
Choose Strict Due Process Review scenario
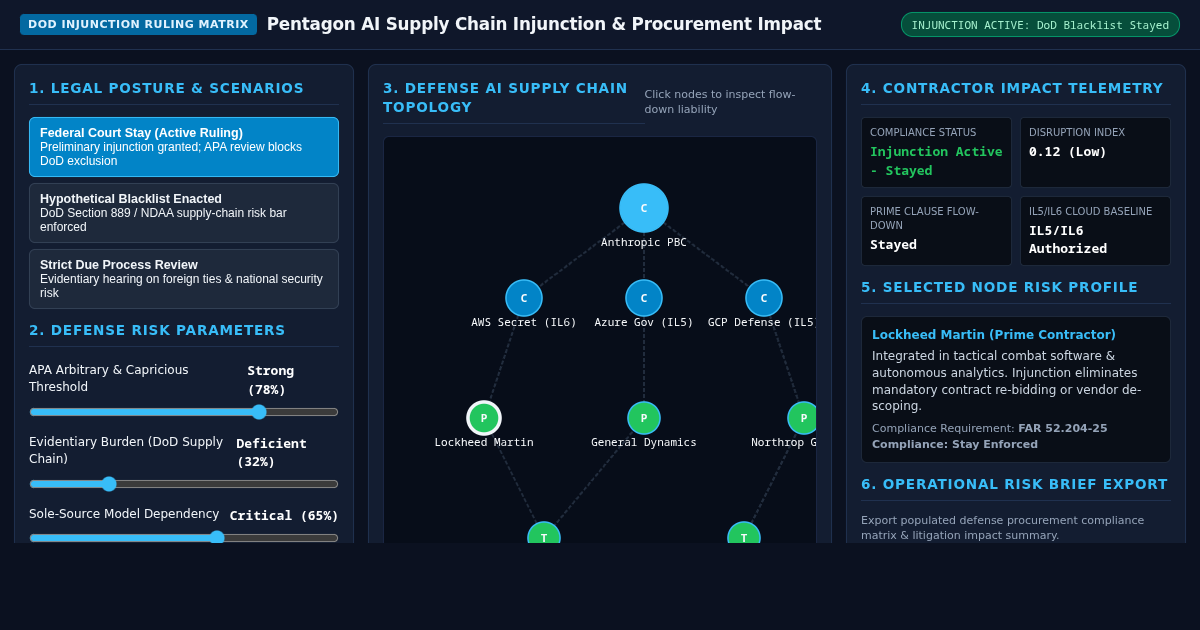pyautogui.click(x=184, y=279)
